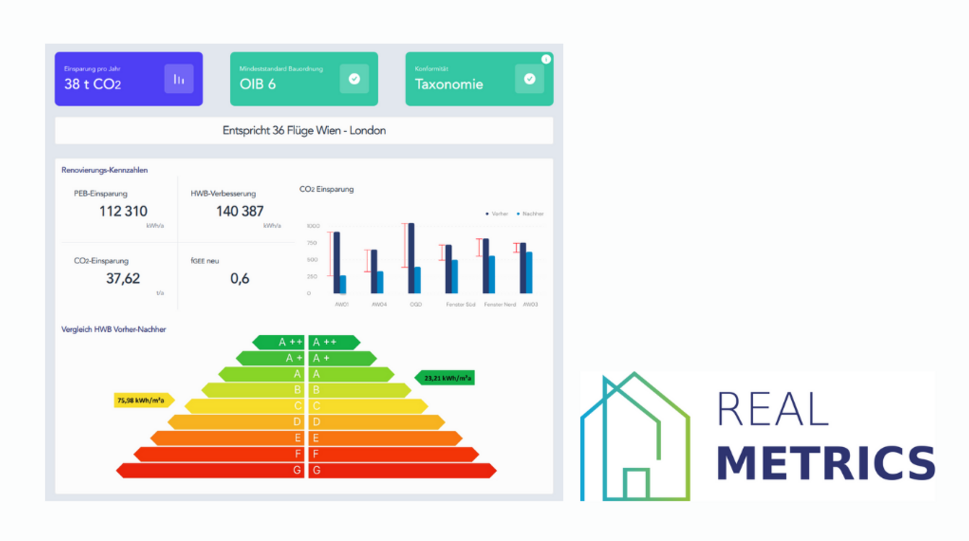Click the Entspricht 36 Flüge Wien - London banner
969x541 pixels.
304,130
